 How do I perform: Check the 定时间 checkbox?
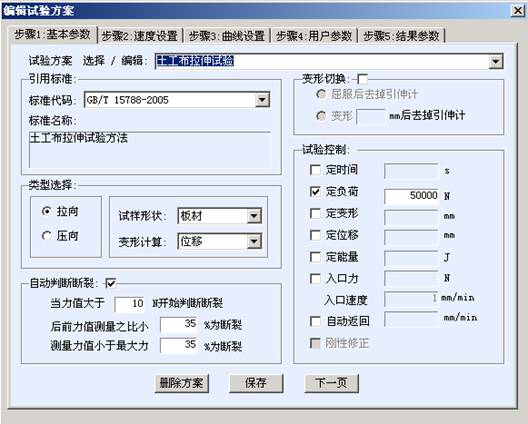click(x=315, y=170)
